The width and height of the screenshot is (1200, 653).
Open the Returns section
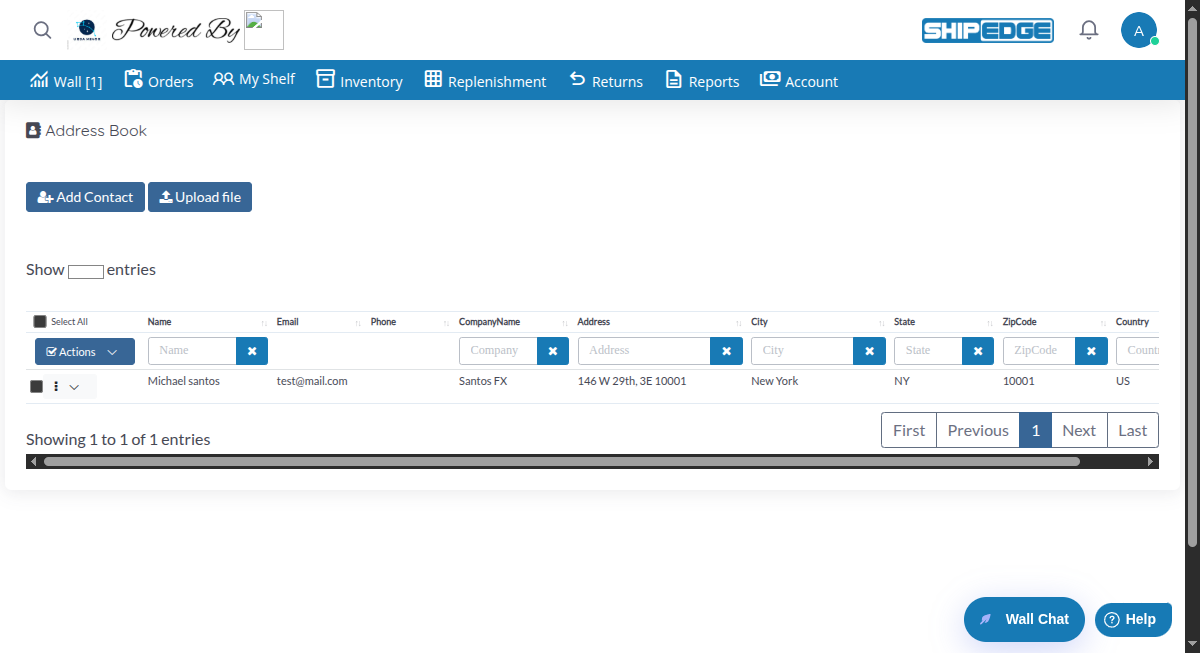(605, 80)
